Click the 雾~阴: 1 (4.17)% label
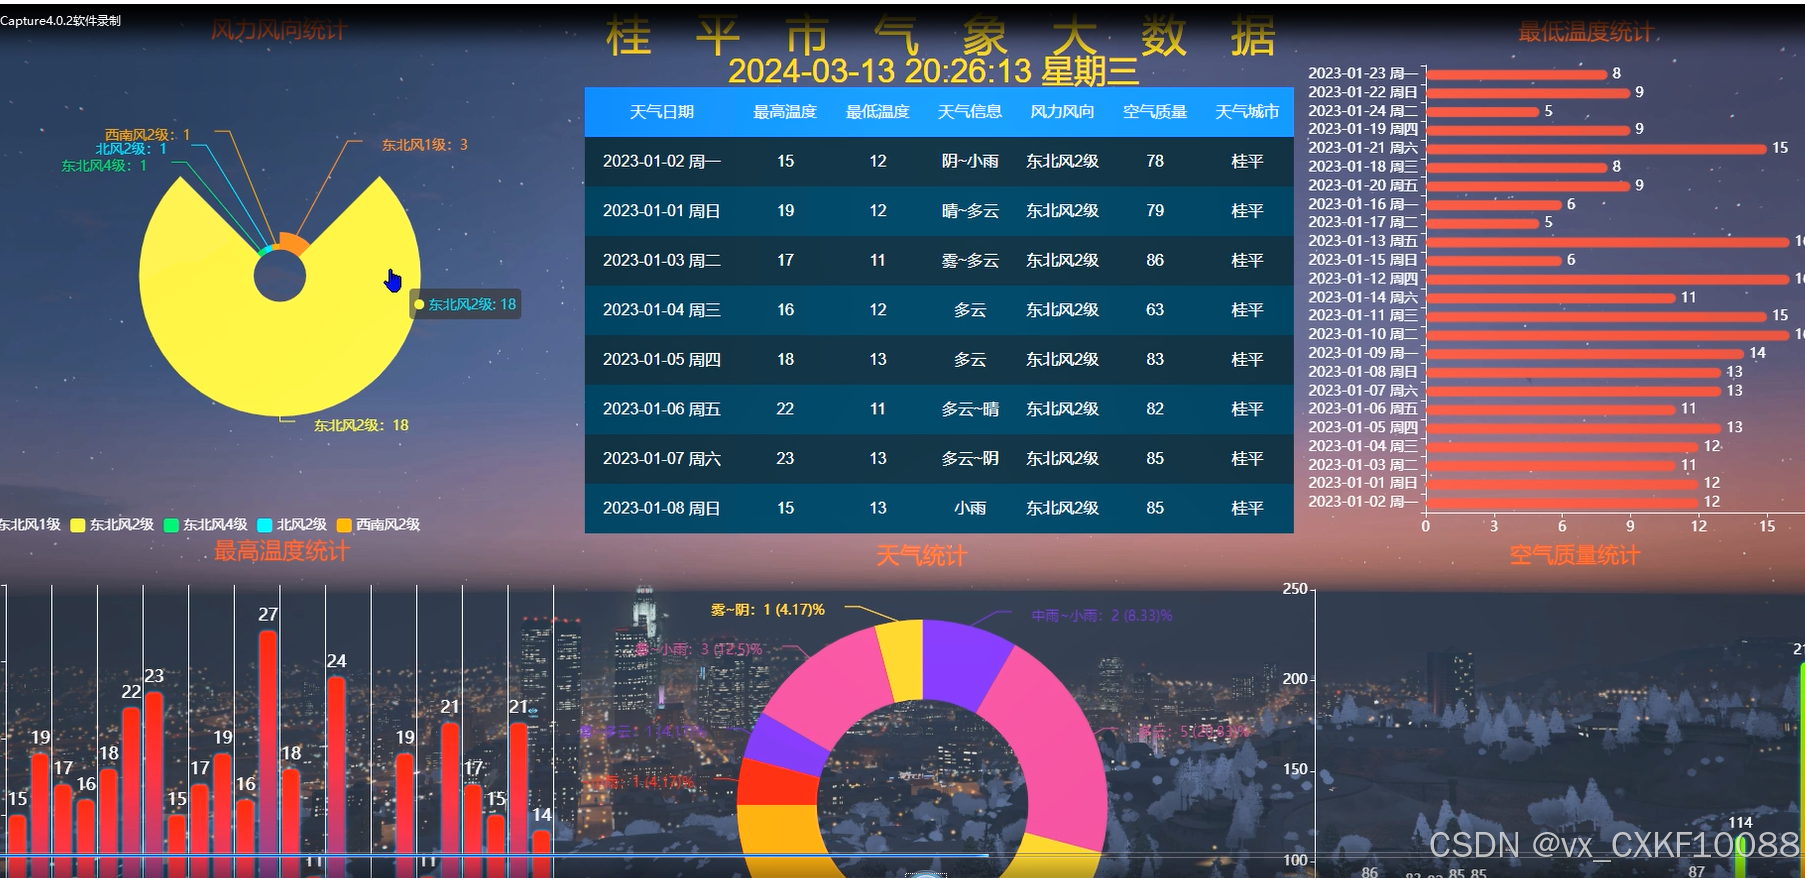Image resolution: width=1805 pixels, height=878 pixels. [x=768, y=609]
